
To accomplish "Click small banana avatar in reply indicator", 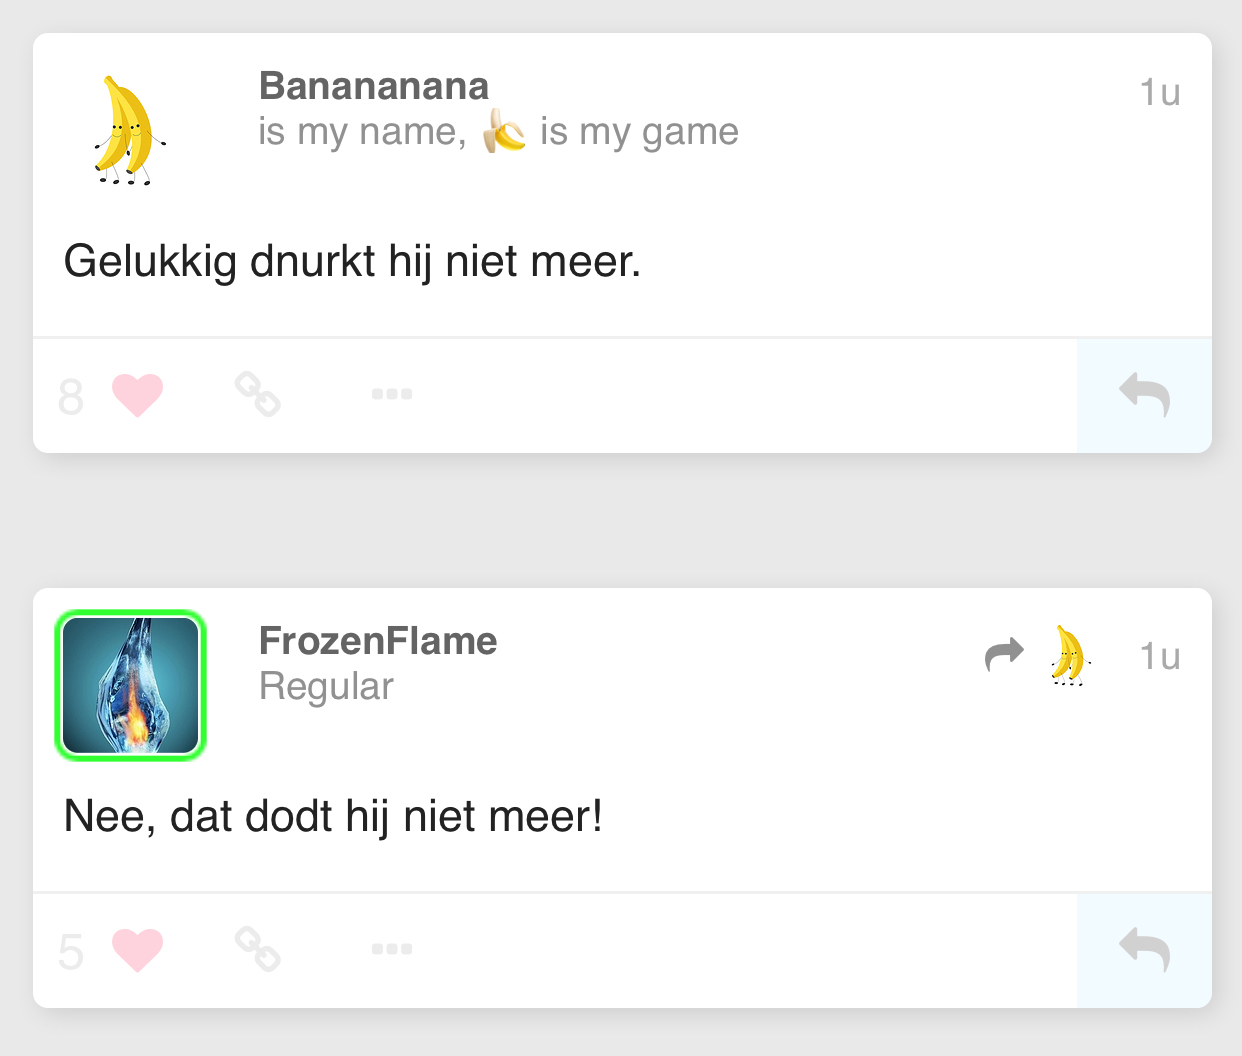I will point(1069,656).
